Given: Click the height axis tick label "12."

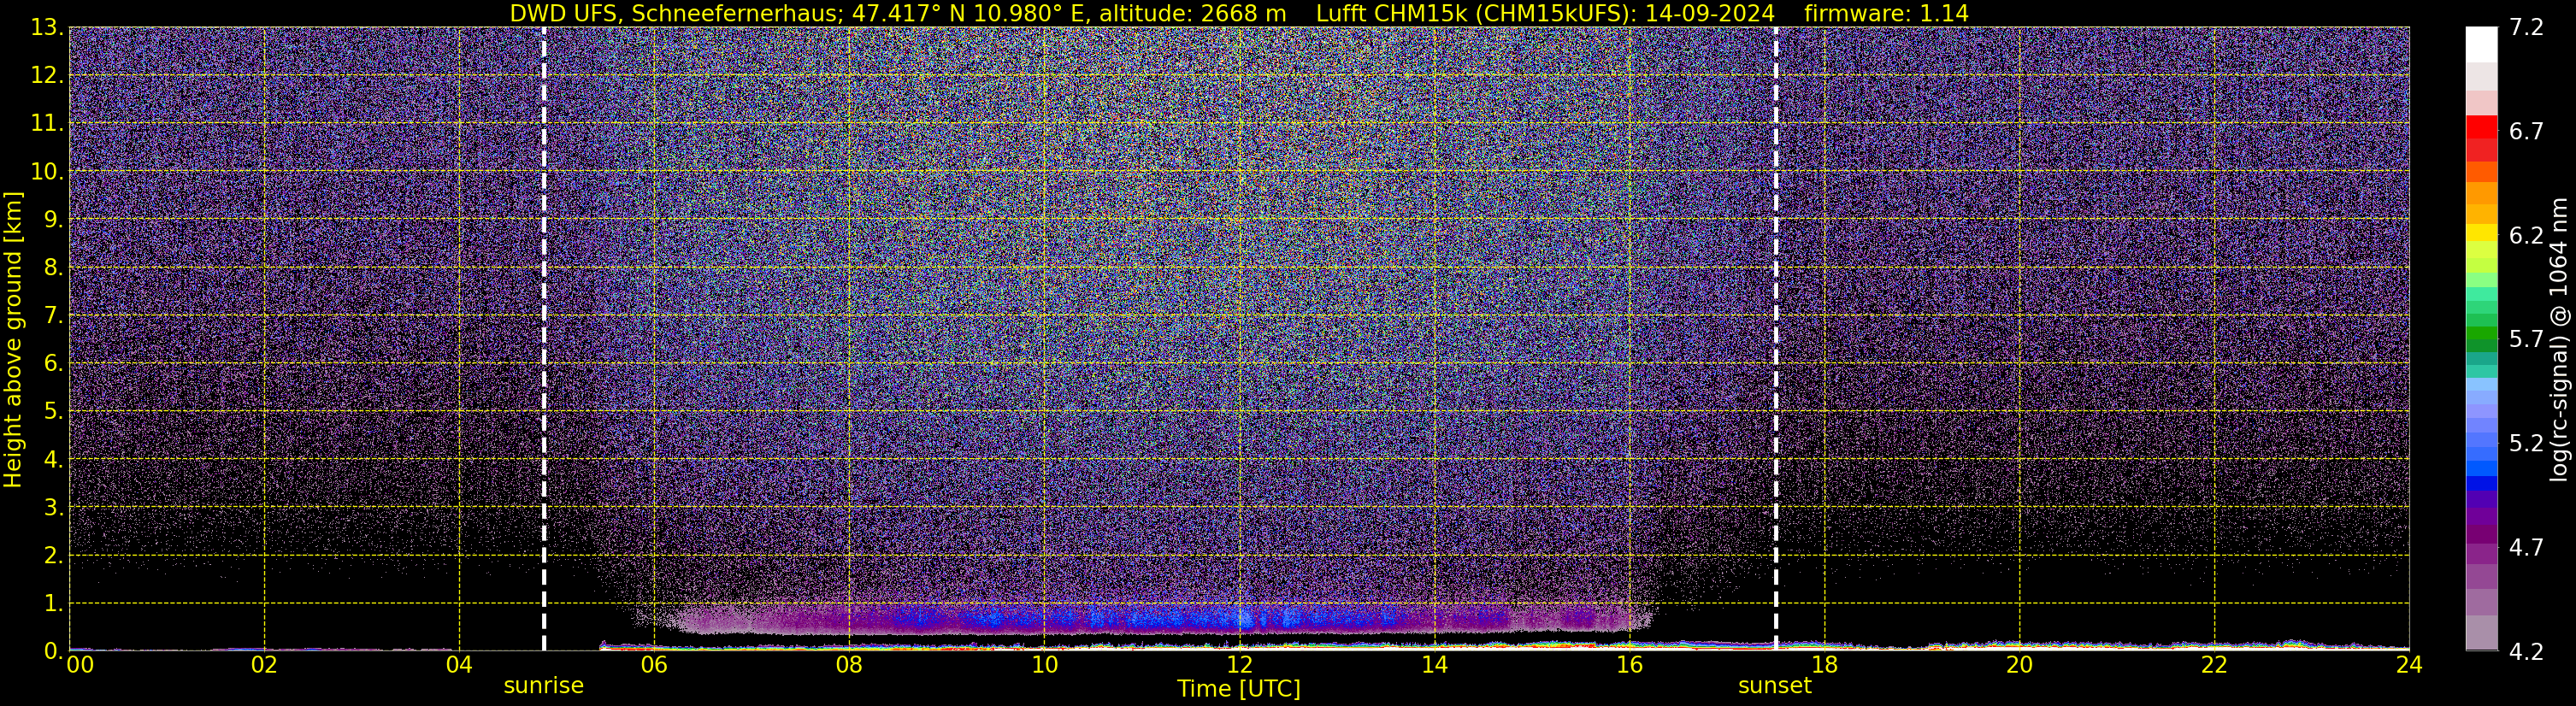Looking at the screenshot, I should coord(46,76).
